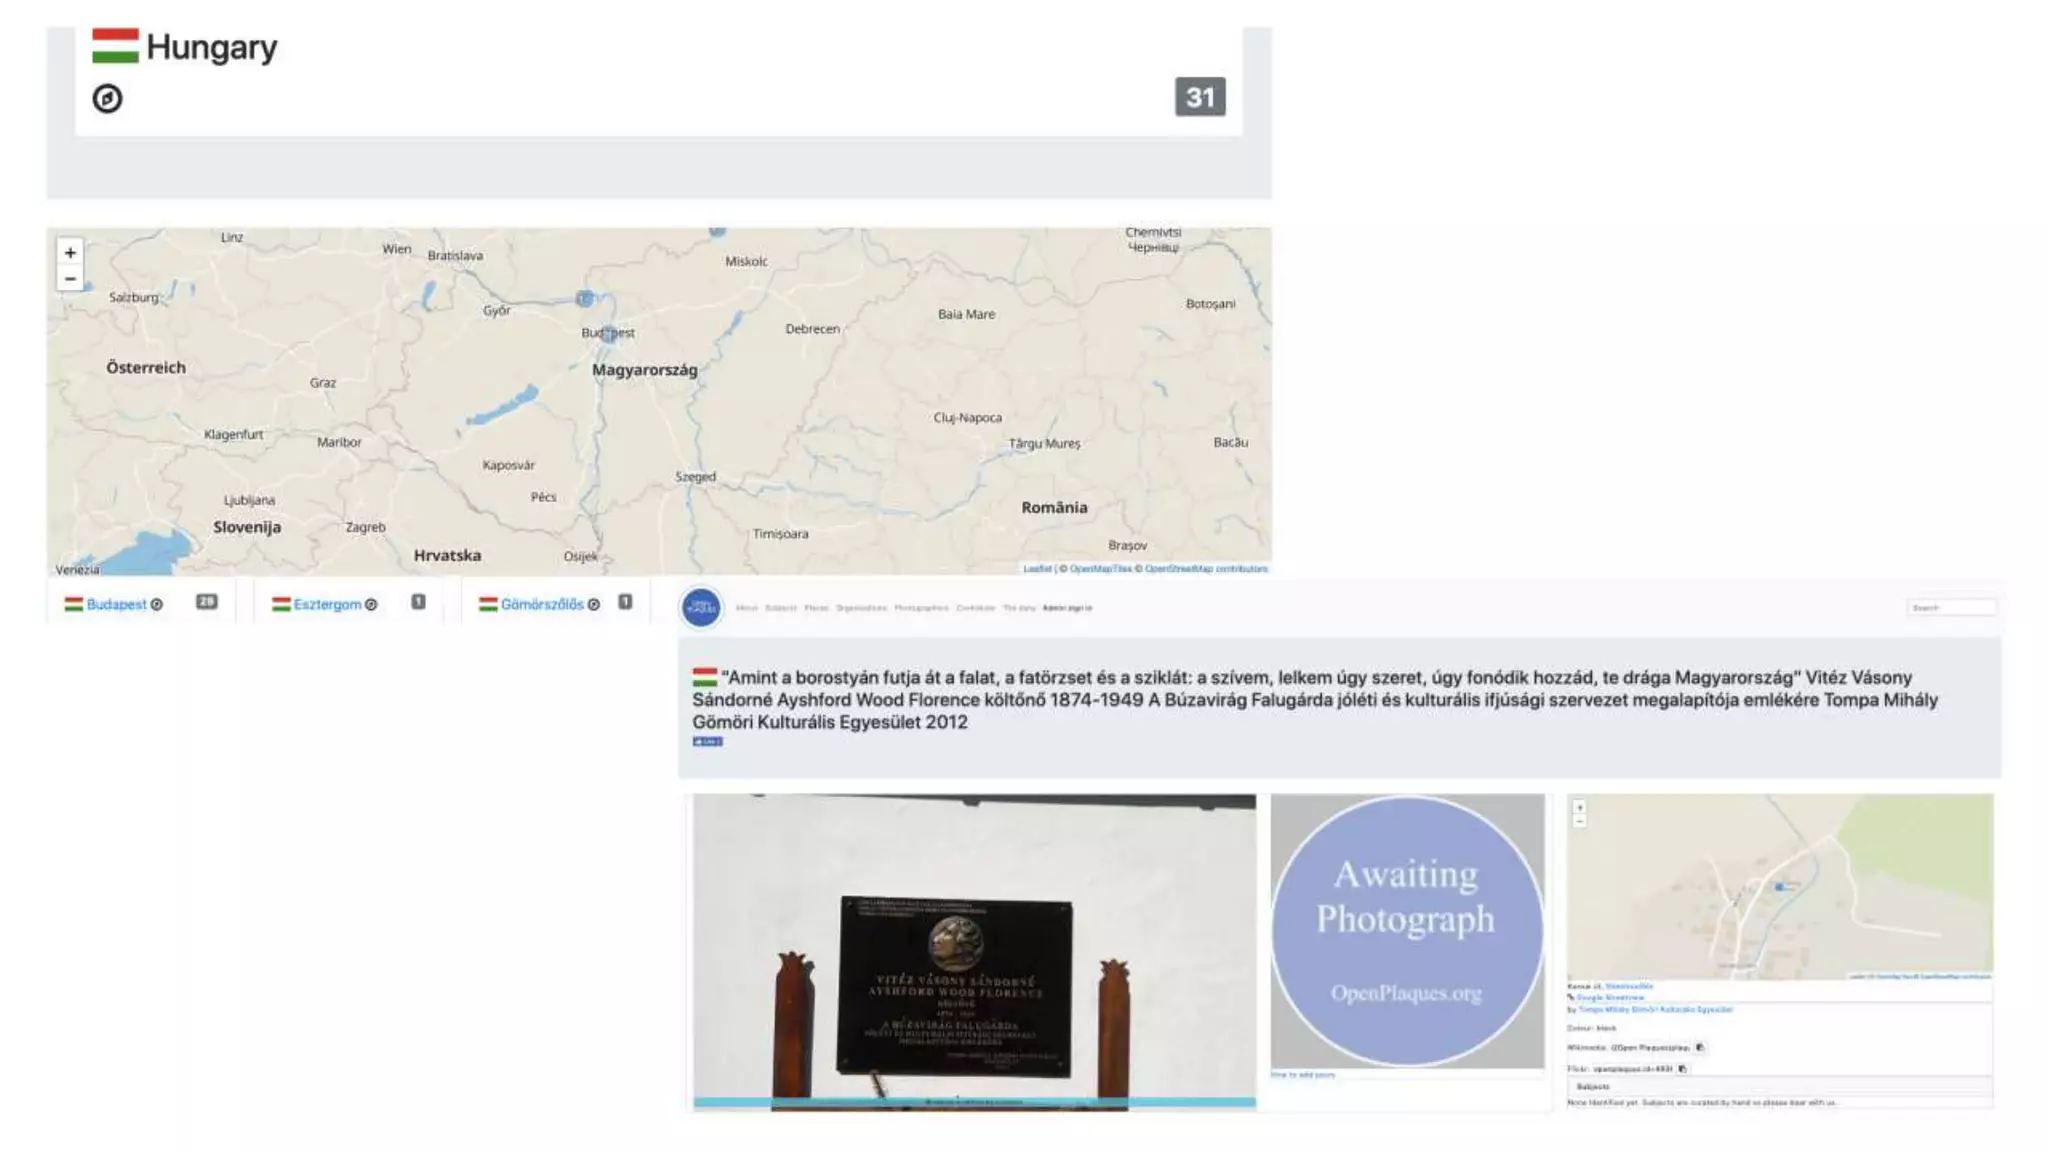The image size is (2048, 1152).
Task: Open the Organisations menu item
Action: (x=861, y=608)
